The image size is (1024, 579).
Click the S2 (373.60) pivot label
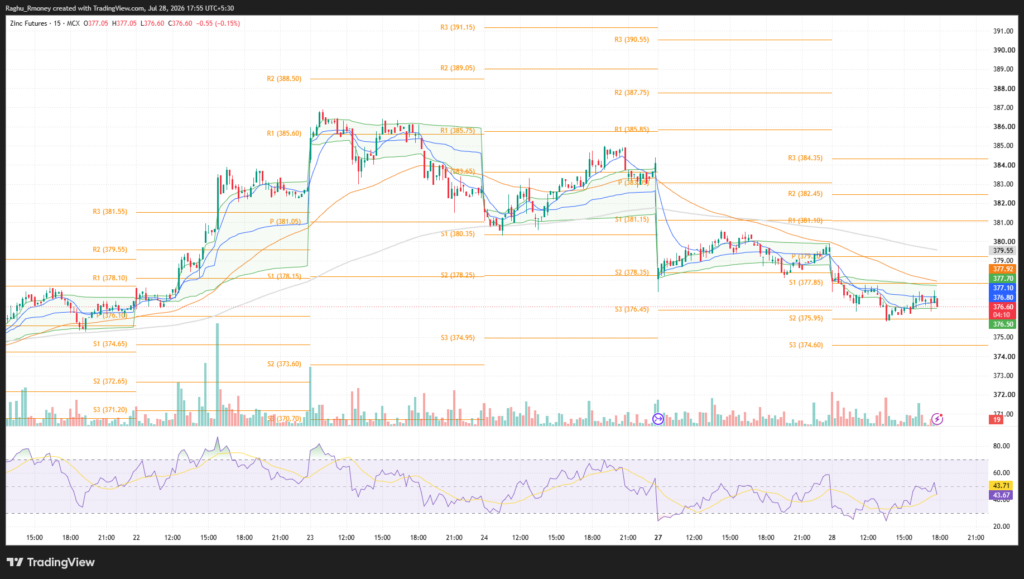[x=284, y=364]
